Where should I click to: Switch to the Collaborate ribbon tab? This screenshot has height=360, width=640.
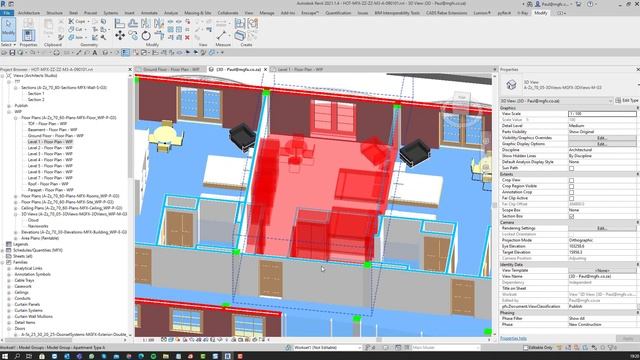pyautogui.click(x=228, y=13)
